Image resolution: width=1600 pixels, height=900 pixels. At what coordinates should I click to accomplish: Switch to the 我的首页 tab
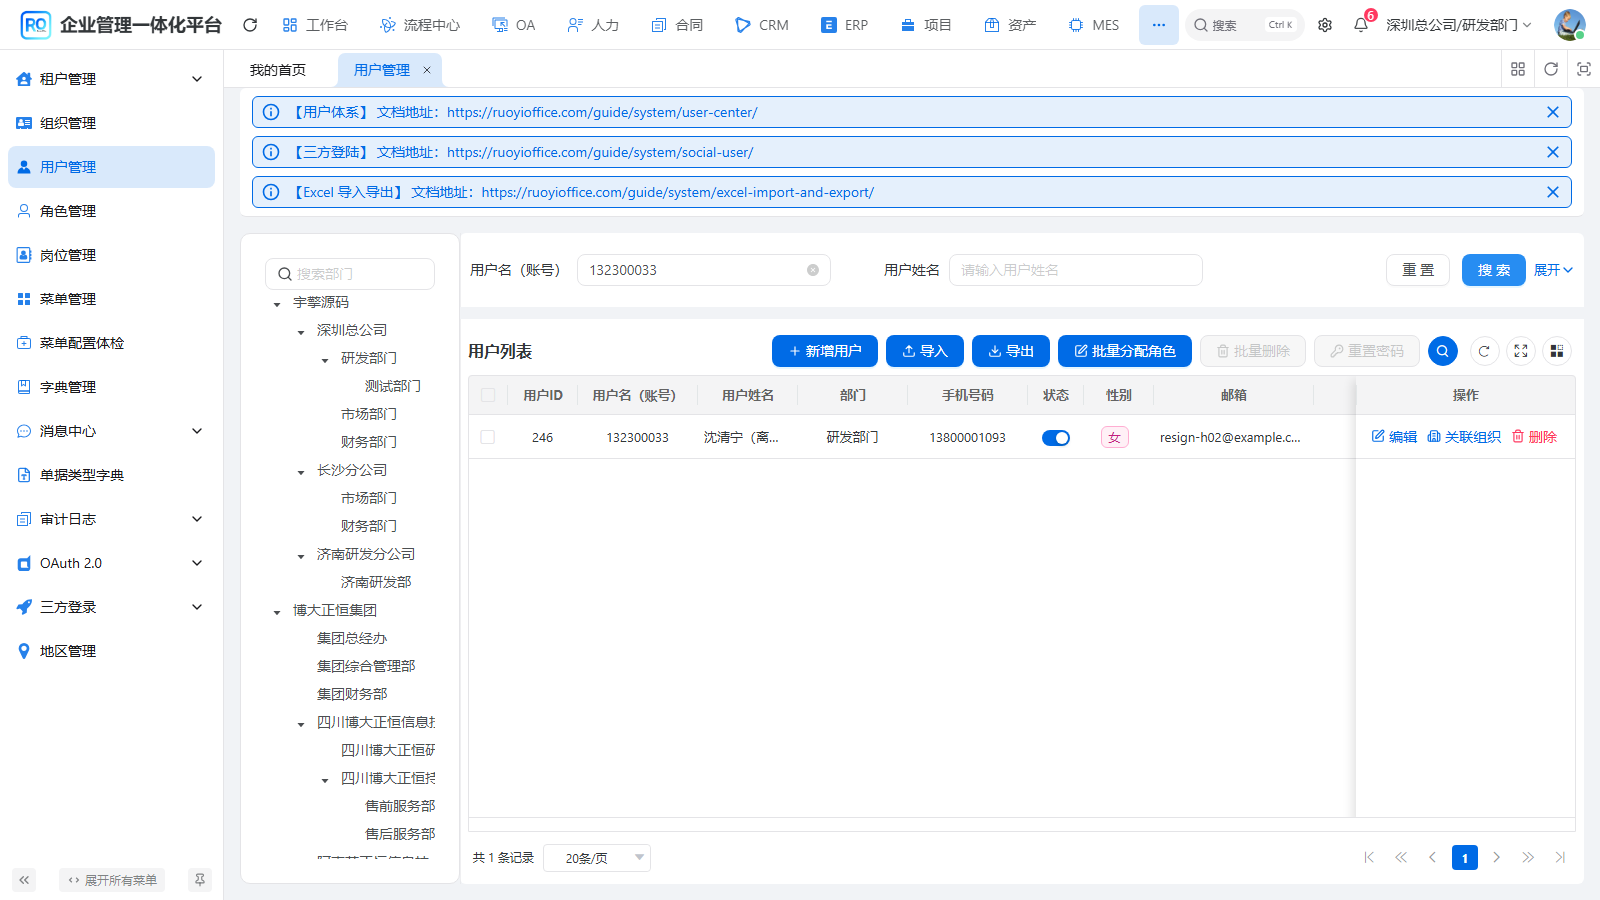tap(278, 70)
